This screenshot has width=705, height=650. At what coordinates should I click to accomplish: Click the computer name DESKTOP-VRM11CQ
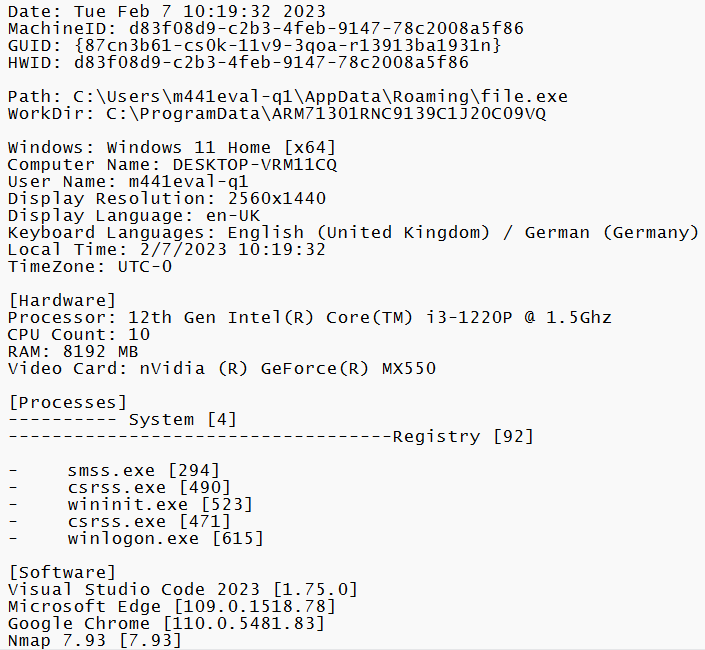[x=255, y=164]
